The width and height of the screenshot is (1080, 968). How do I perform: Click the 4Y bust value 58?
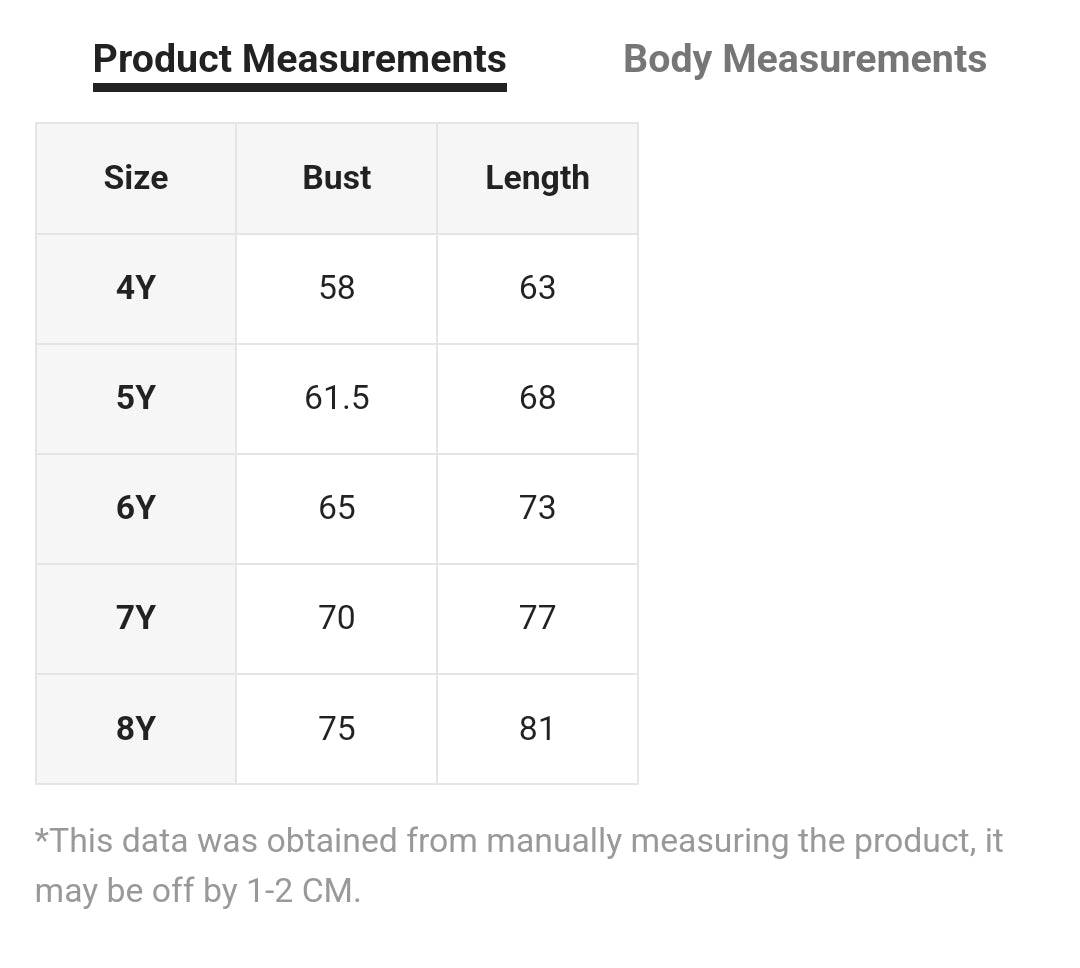click(337, 288)
